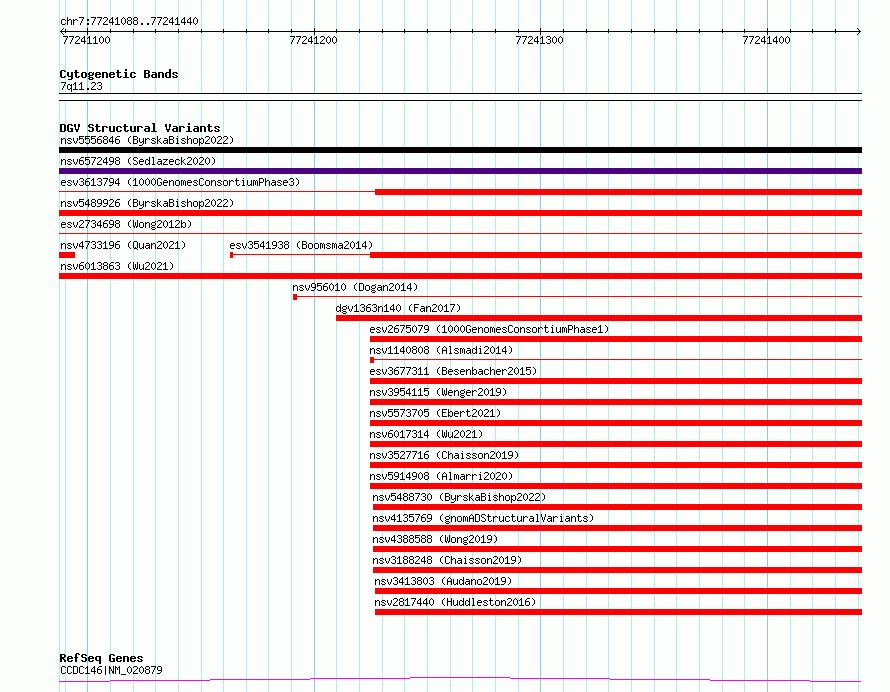The width and height of the screenshot is (890, 692).
Task: Click the short red nsv4733196 Quan2021 bar
Action: click(67, 255)
